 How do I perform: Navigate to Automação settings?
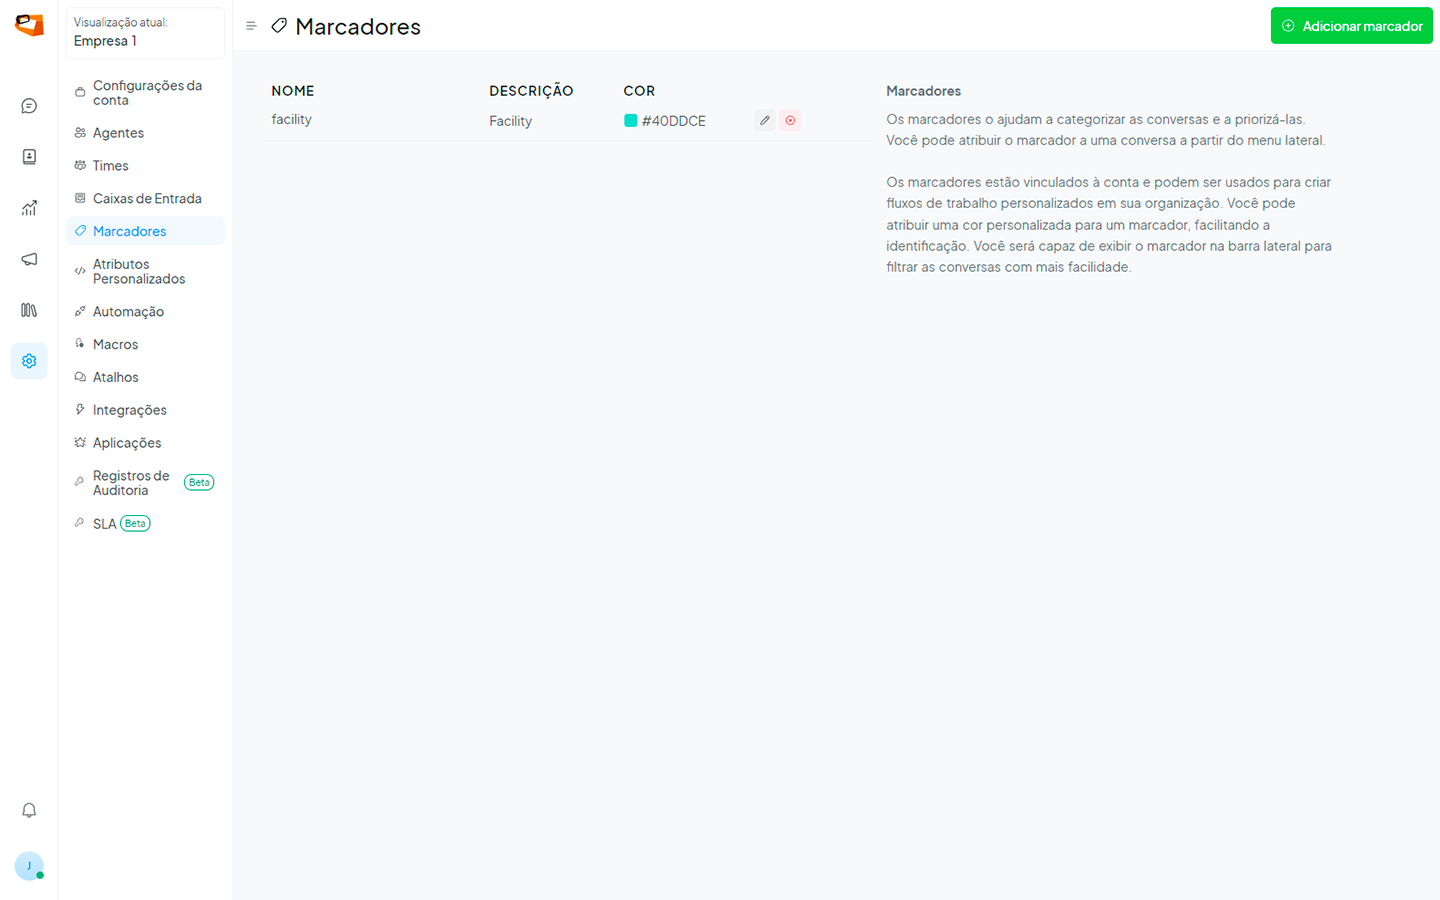point(128,312)
